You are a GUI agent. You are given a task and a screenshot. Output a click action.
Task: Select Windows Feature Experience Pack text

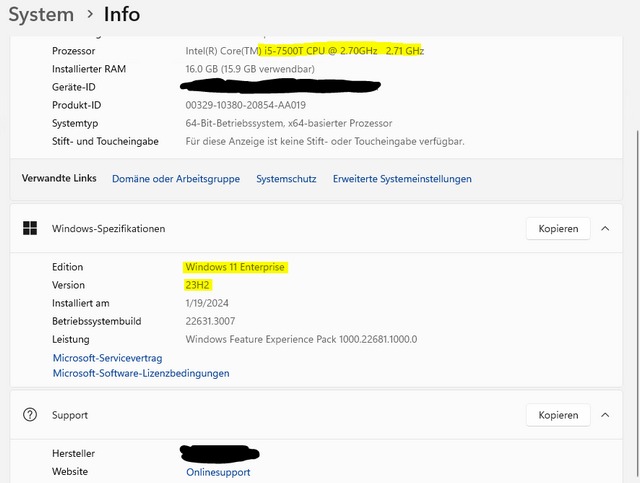301,339
